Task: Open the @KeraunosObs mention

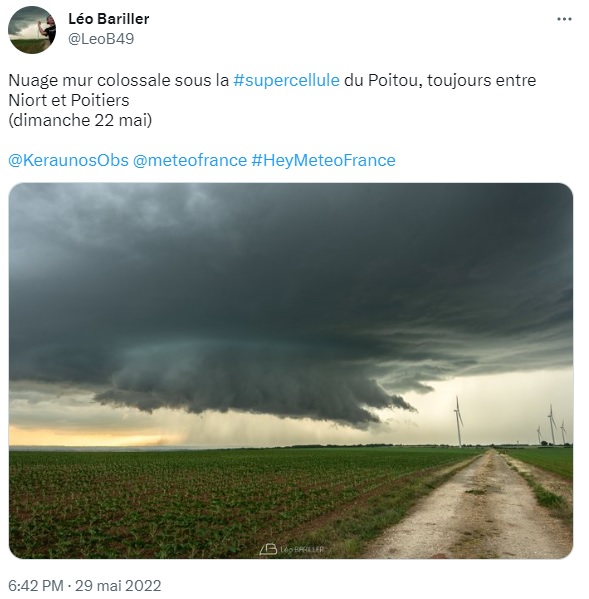Action: (x=68, y=160)
